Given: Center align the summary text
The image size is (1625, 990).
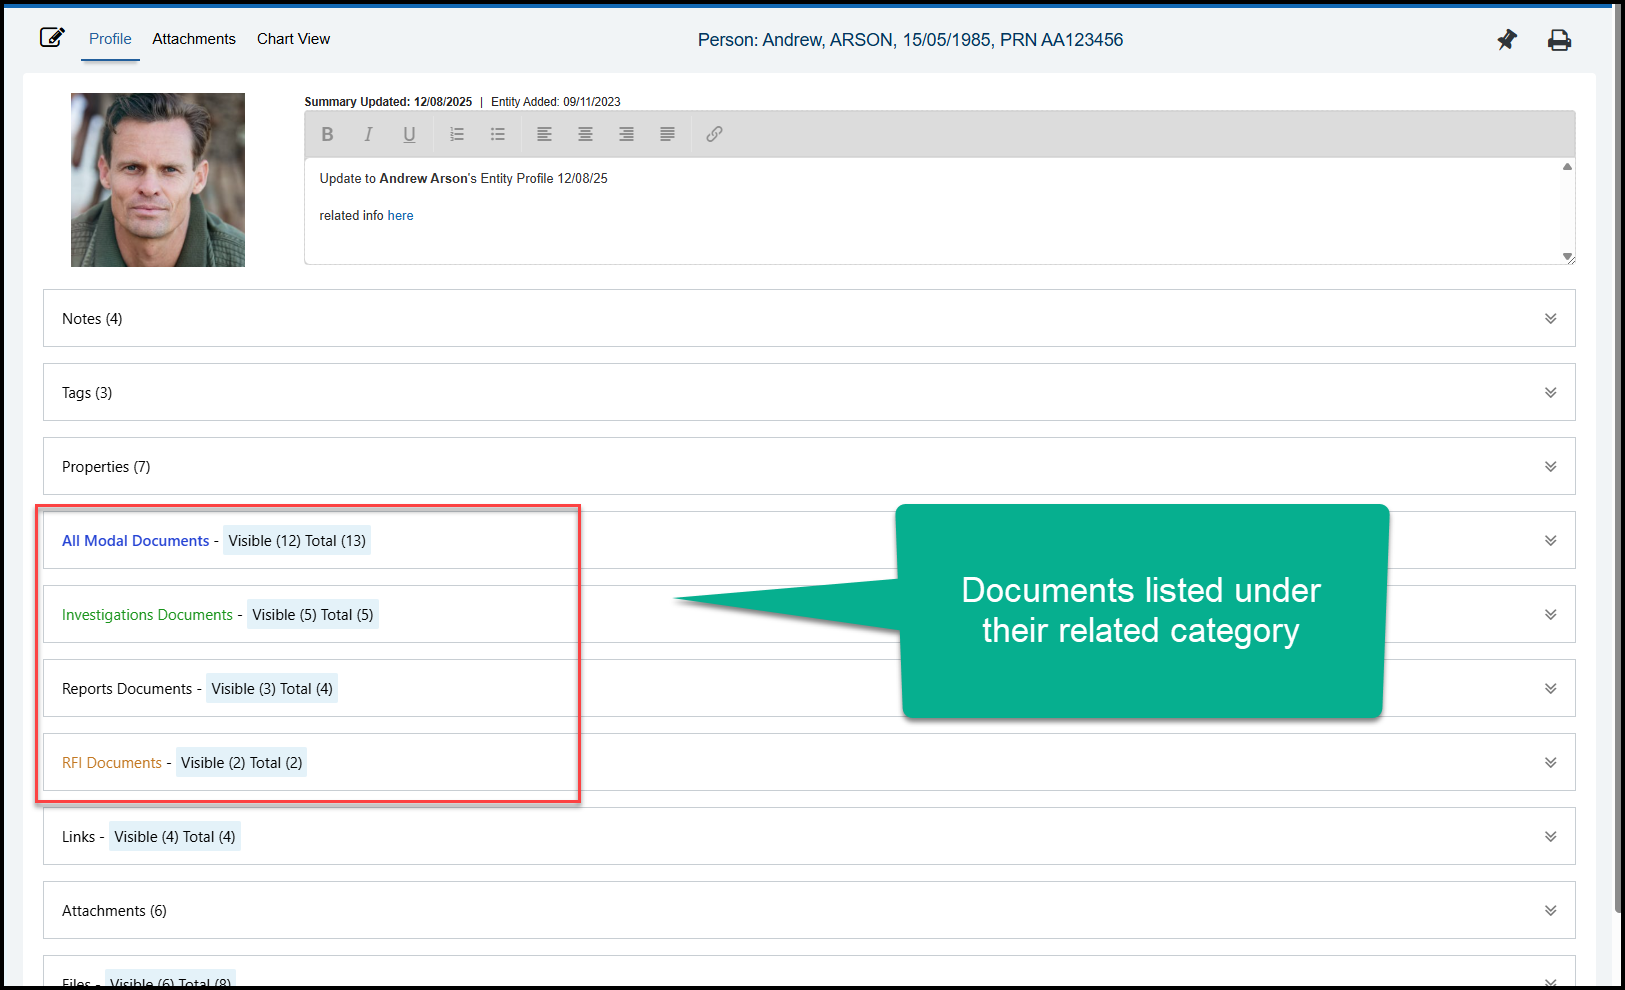Looking at the screenshot, I should 585,134.
